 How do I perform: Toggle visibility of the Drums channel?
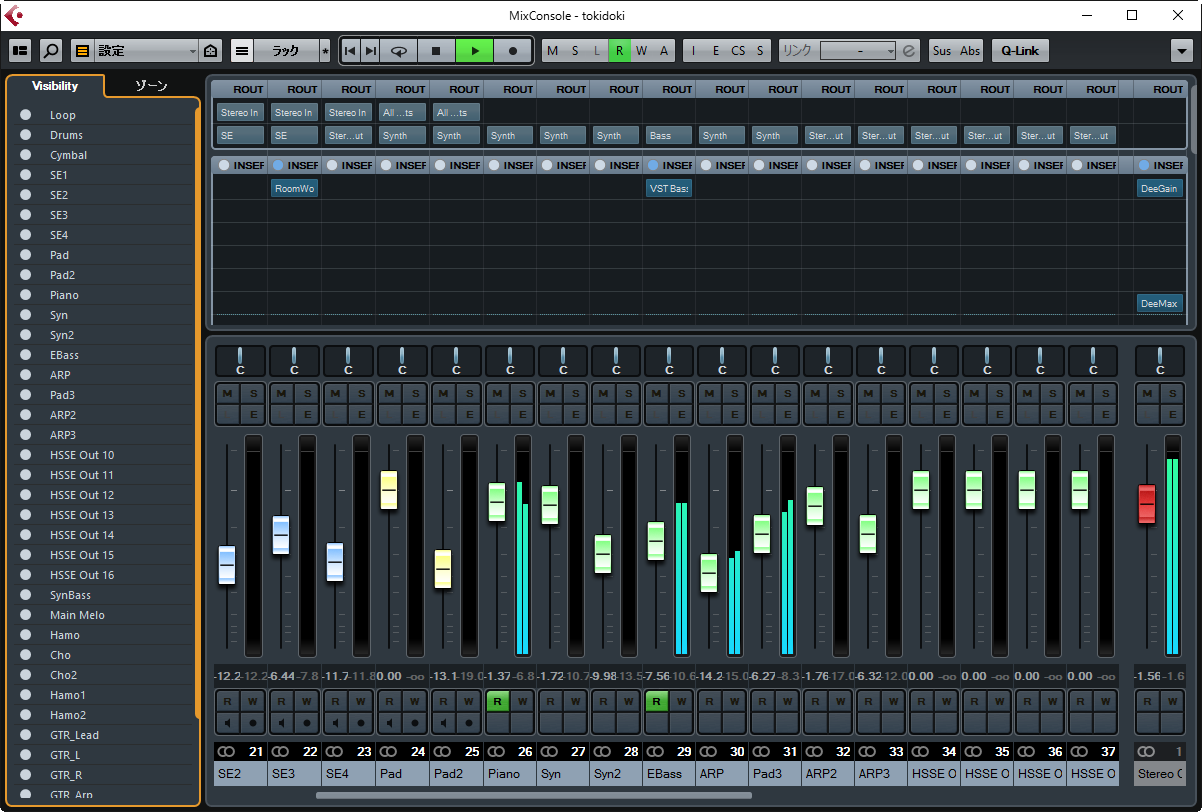point(25,135)
